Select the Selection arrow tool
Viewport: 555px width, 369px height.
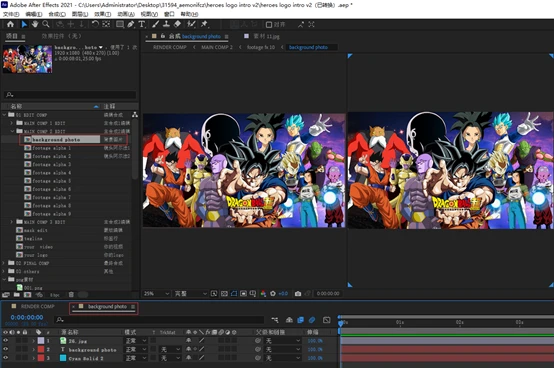coord(24,24)
